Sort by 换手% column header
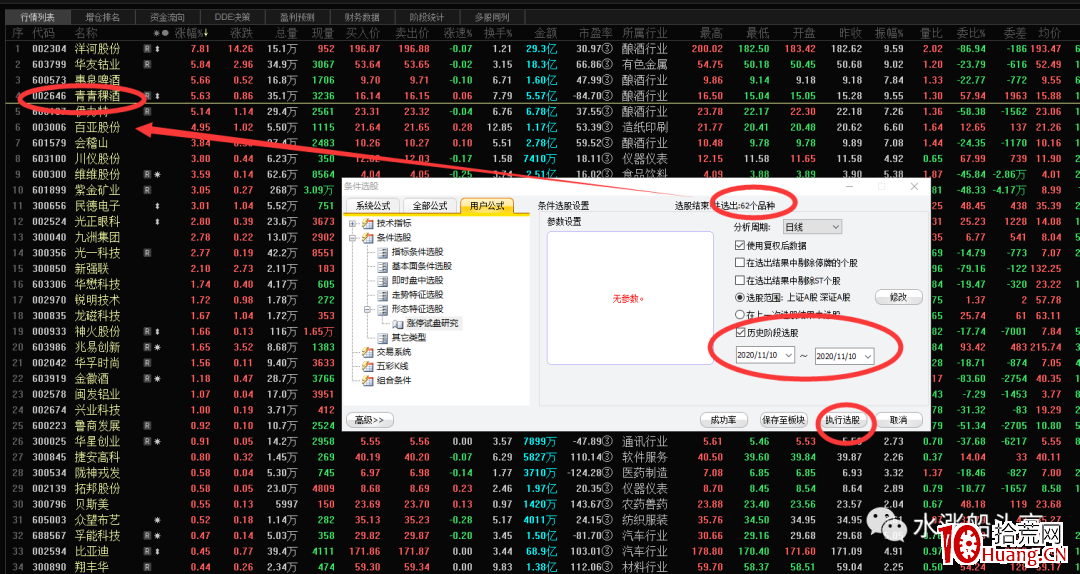 click(498, 32)
